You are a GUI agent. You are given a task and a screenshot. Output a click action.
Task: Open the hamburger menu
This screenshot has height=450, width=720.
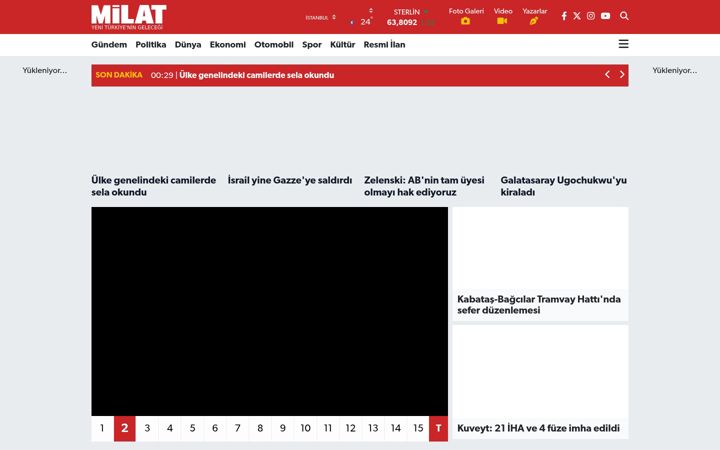[x=623, y=44]
